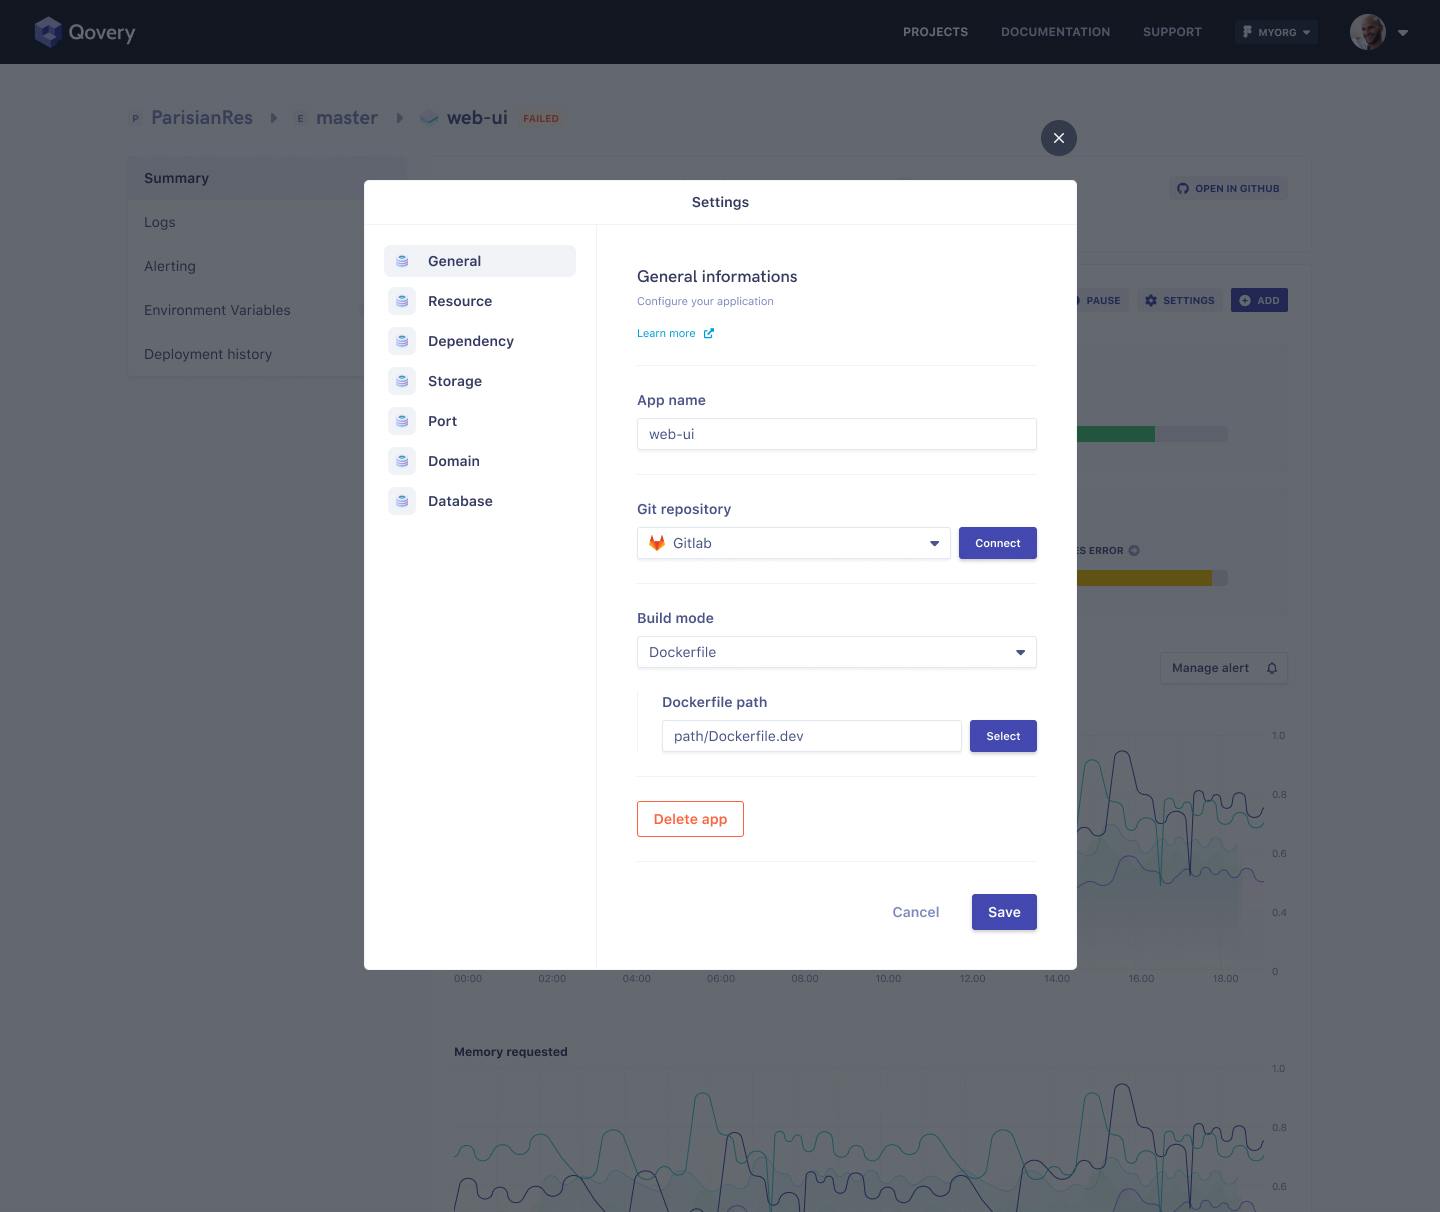The height and width of the screenshot is (1212, 1440).
Task: Click the external link icon beside Learn more
Action: coord(709,333)
